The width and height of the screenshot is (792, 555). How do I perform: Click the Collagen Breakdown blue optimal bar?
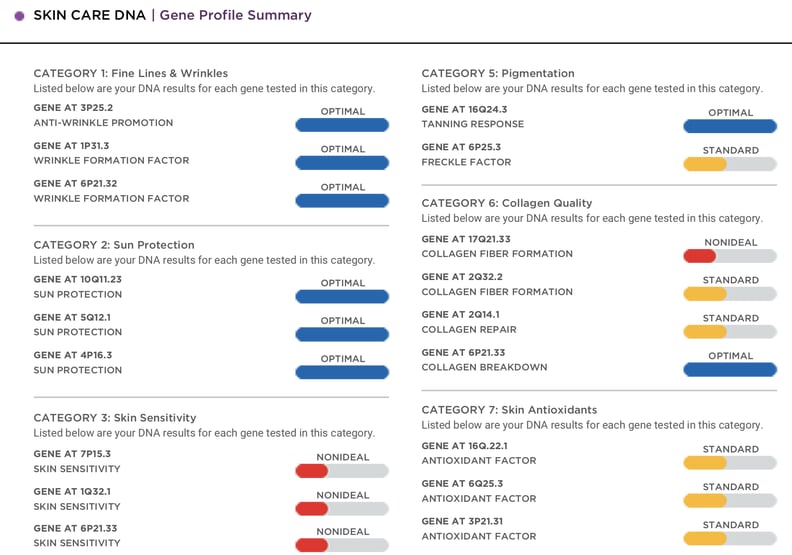click(730, 370)
